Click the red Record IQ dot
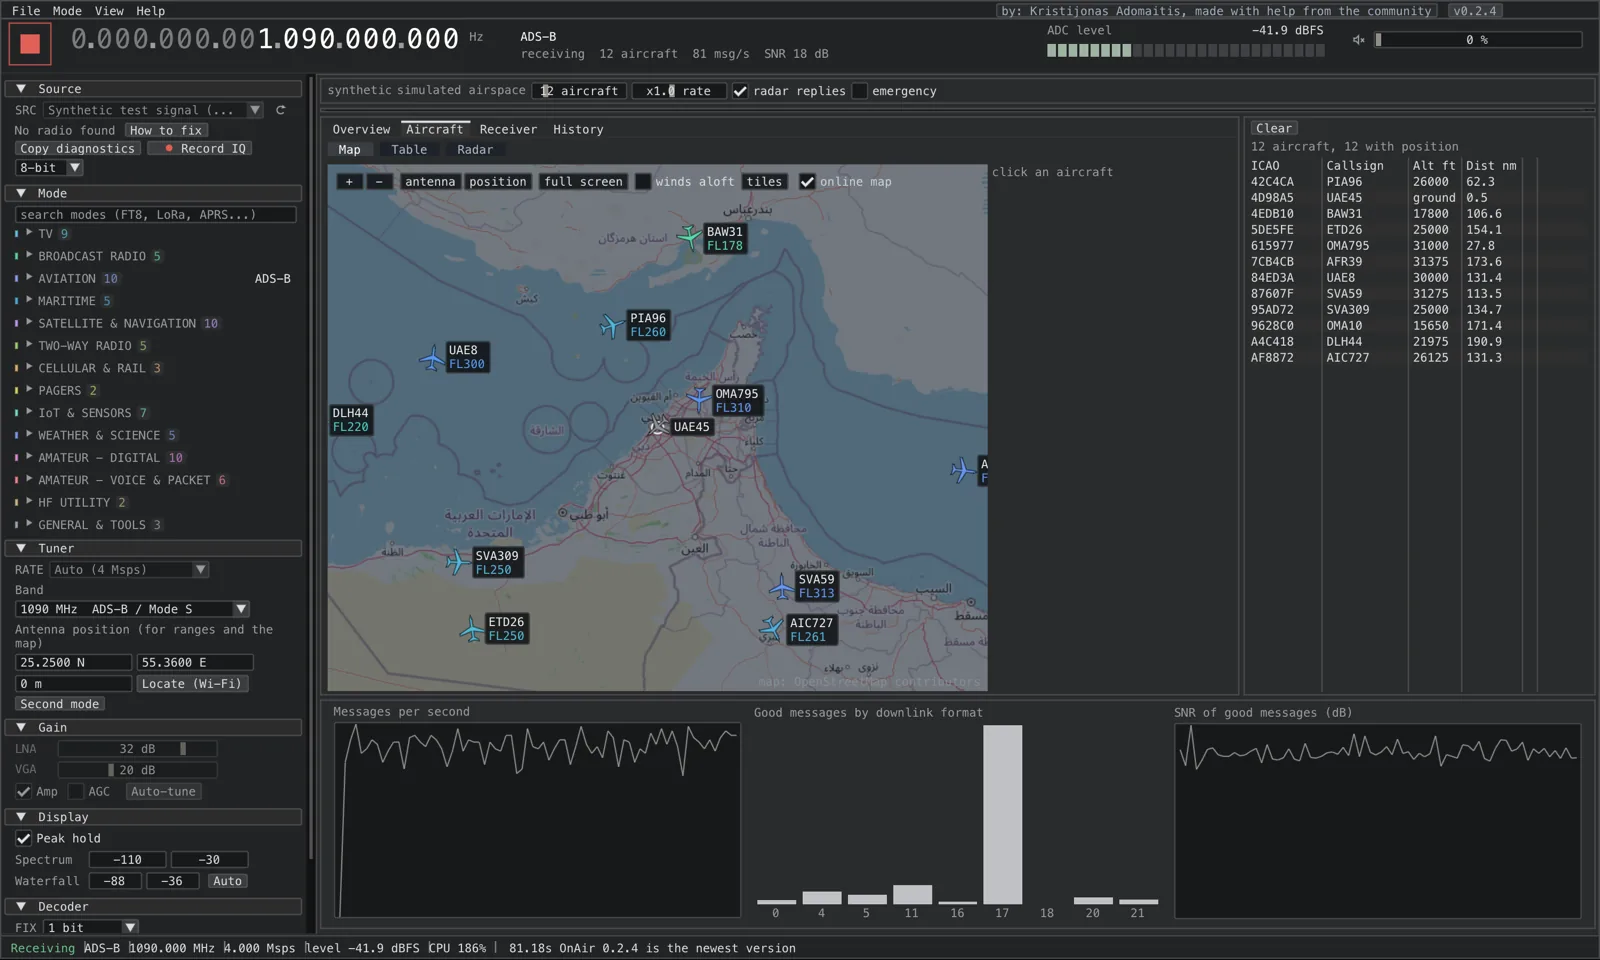This screenshot has width=1600, height=960. coord(169,148)
